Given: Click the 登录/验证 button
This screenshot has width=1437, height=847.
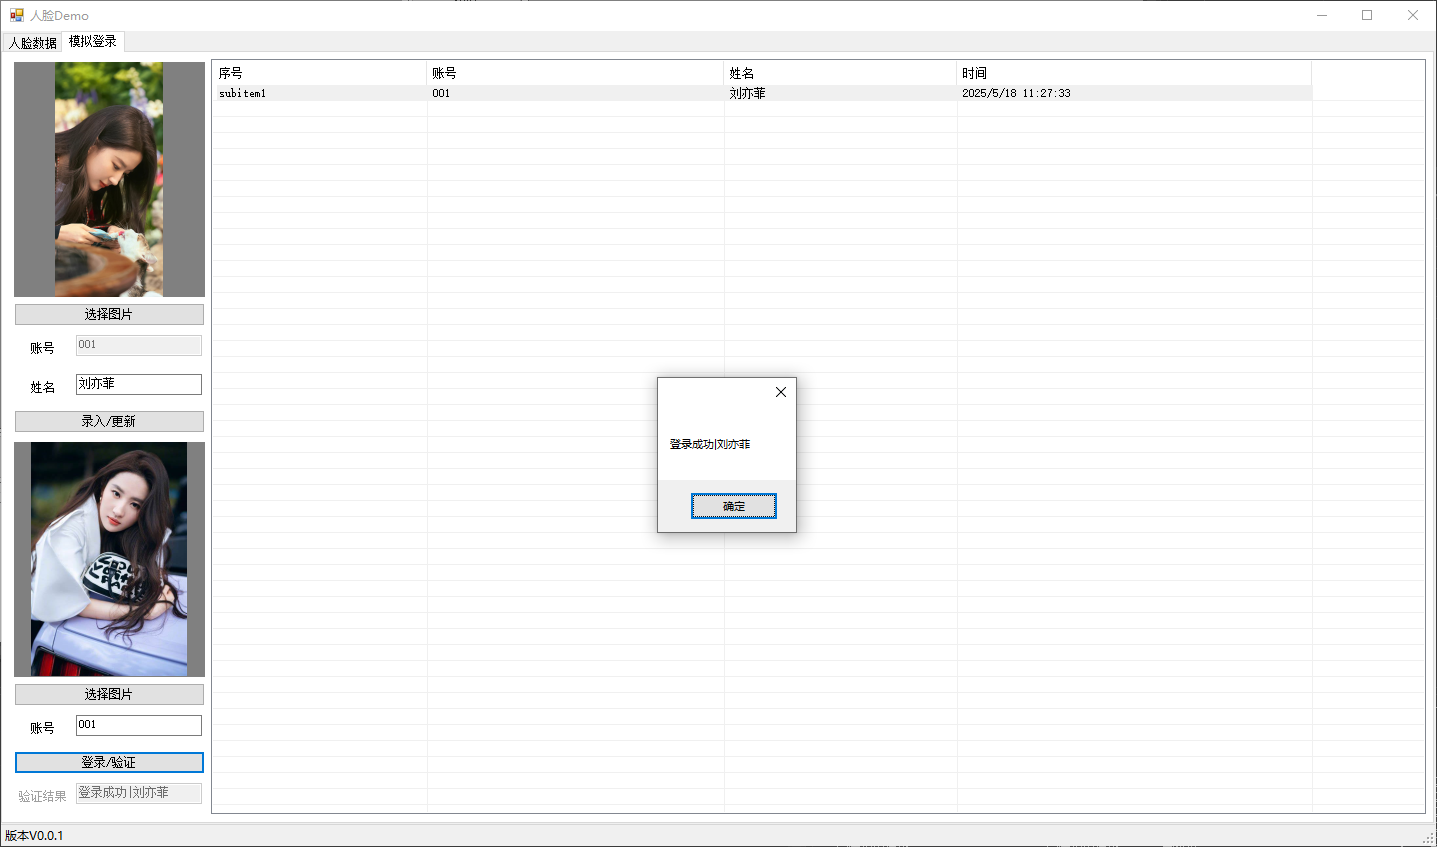Looking at the screenshot, I should point(109,762).
